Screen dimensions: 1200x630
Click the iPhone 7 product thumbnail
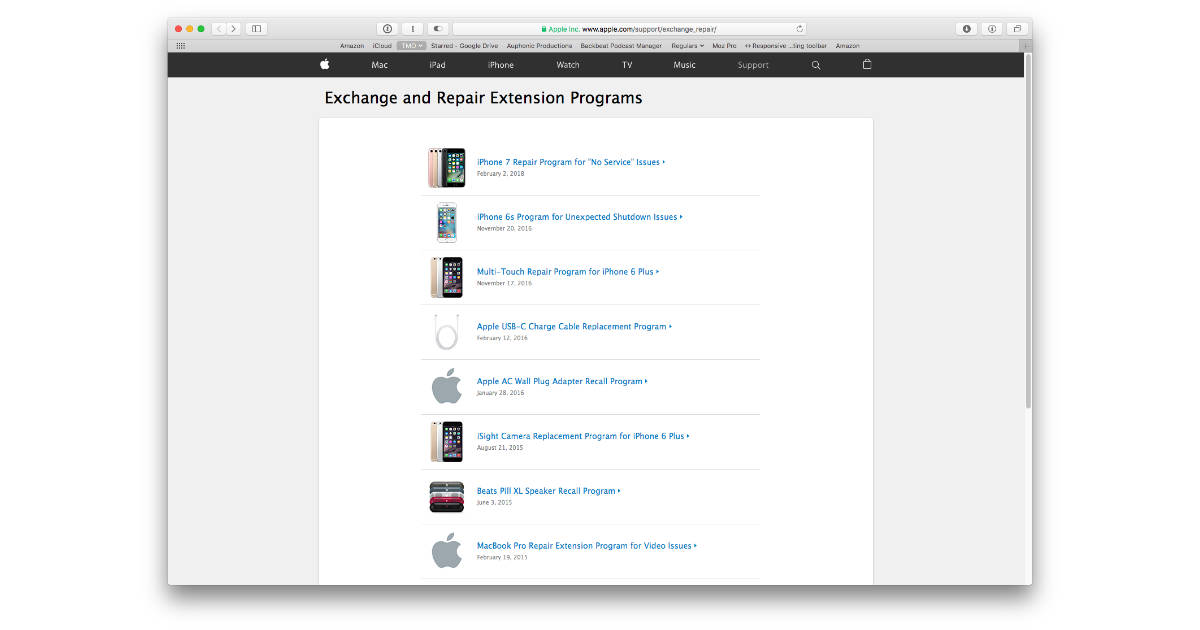pyautogui.click(x=447, y=167)
